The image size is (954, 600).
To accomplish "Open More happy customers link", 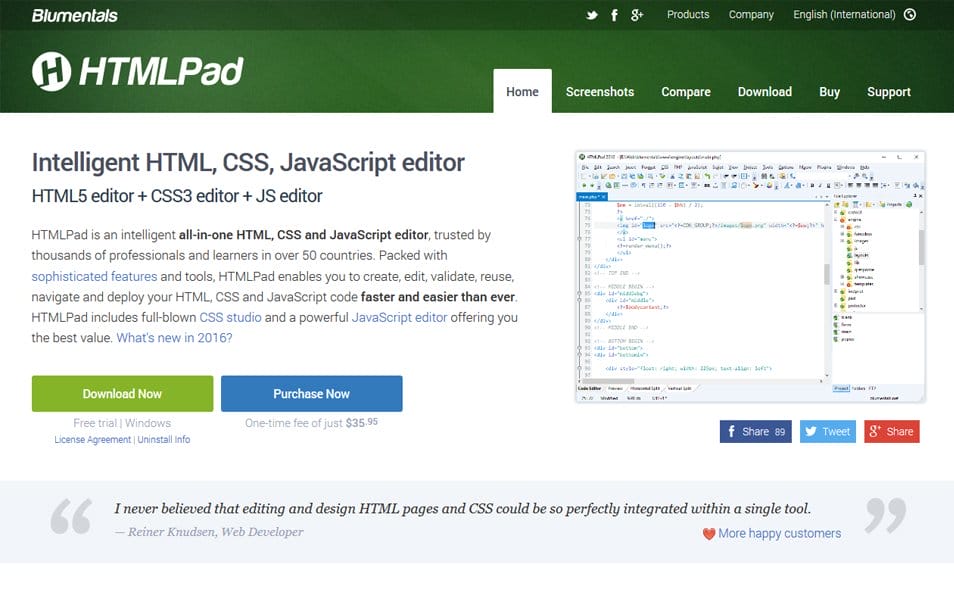I will click(779, 533).
